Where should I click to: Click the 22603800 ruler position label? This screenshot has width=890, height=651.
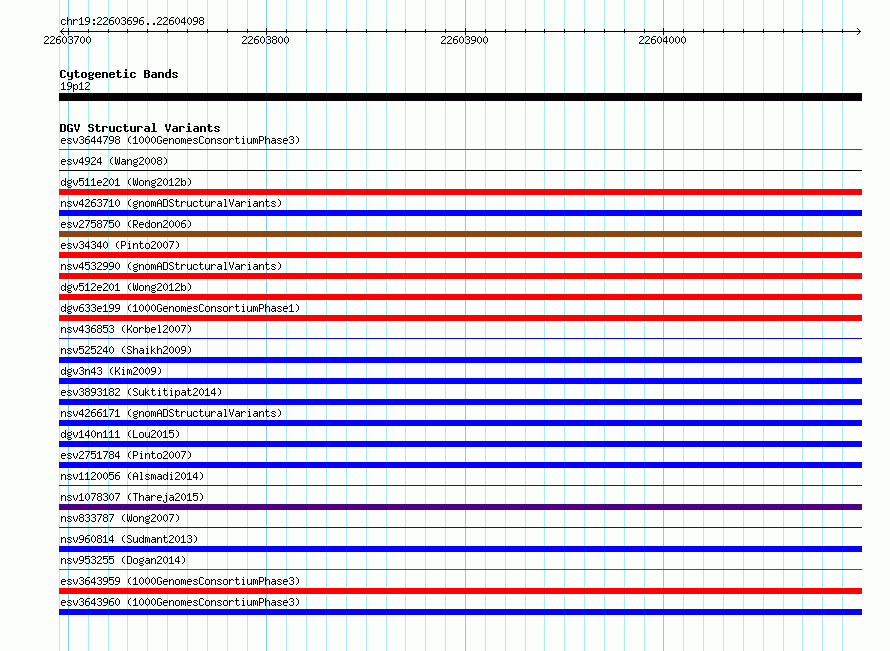[266, 40]
